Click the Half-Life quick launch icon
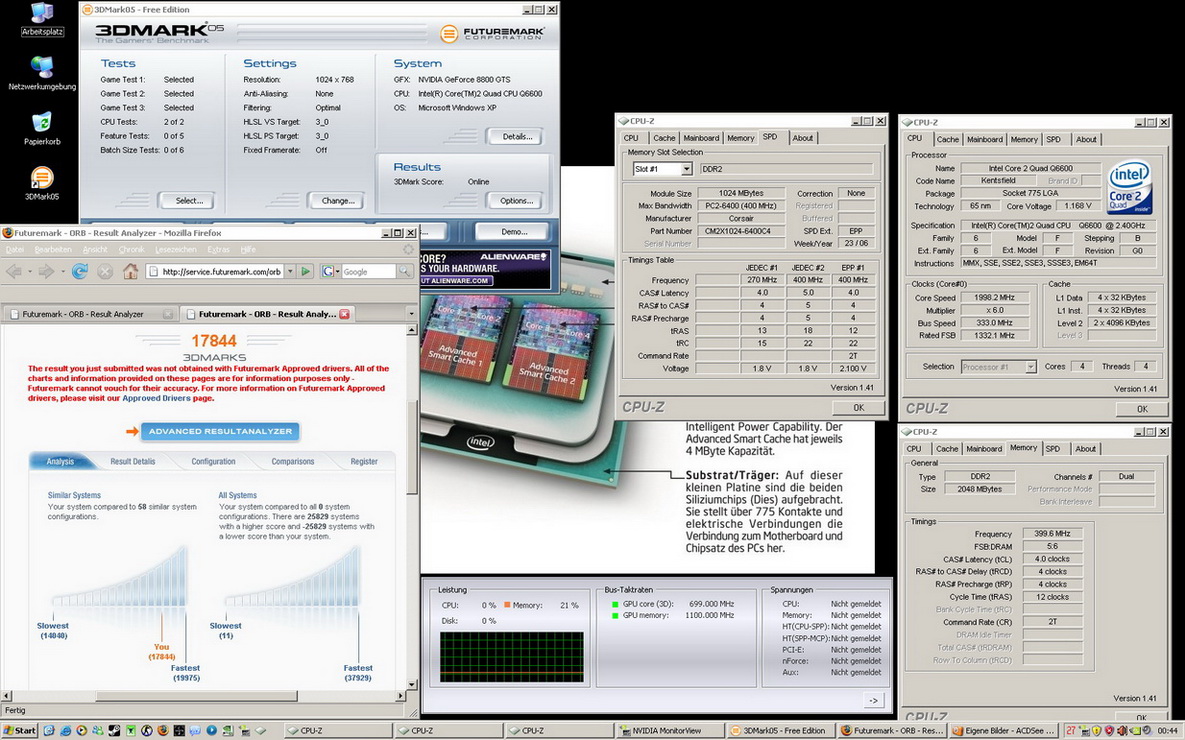1185x740 pixels. [147, 730]
